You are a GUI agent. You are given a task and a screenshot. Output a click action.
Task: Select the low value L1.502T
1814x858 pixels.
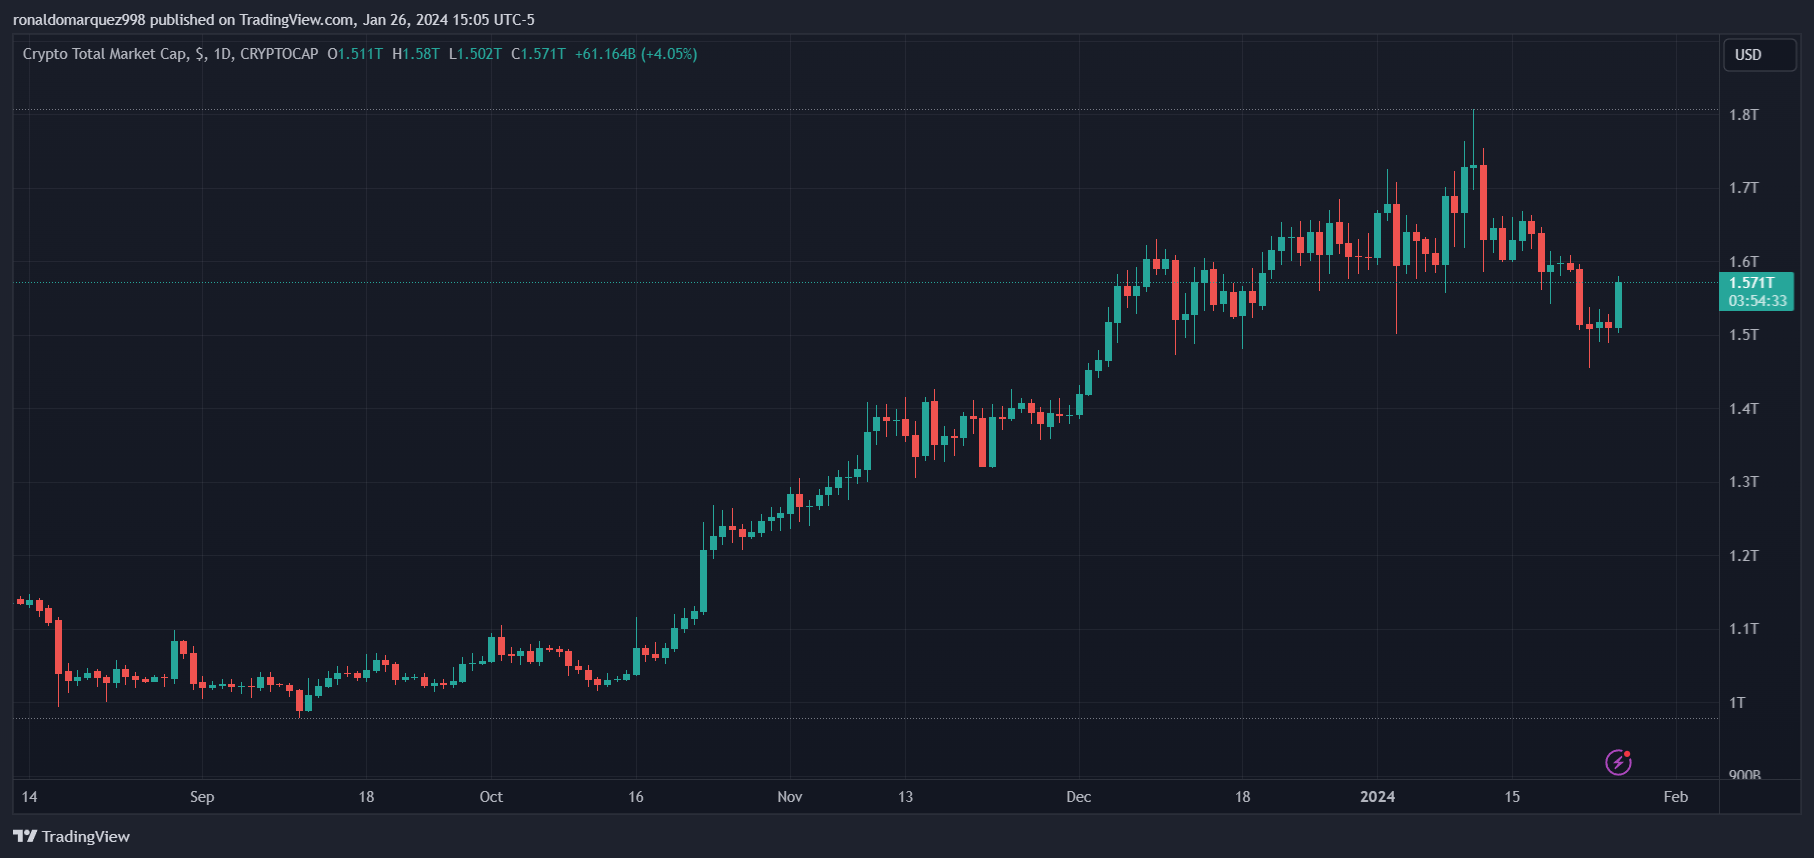(x=475, y=54)
